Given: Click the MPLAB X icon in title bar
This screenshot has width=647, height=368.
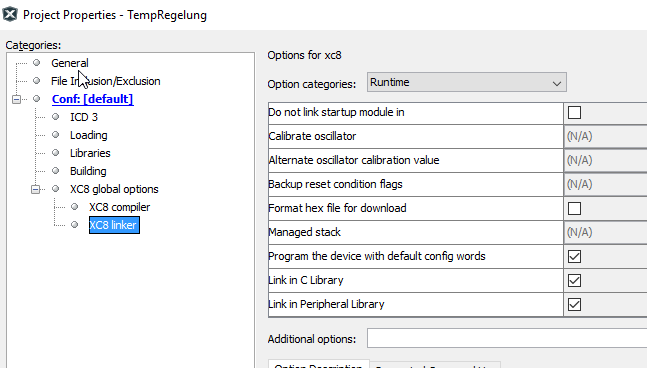Looking at the screenshot, I should 10,14.
